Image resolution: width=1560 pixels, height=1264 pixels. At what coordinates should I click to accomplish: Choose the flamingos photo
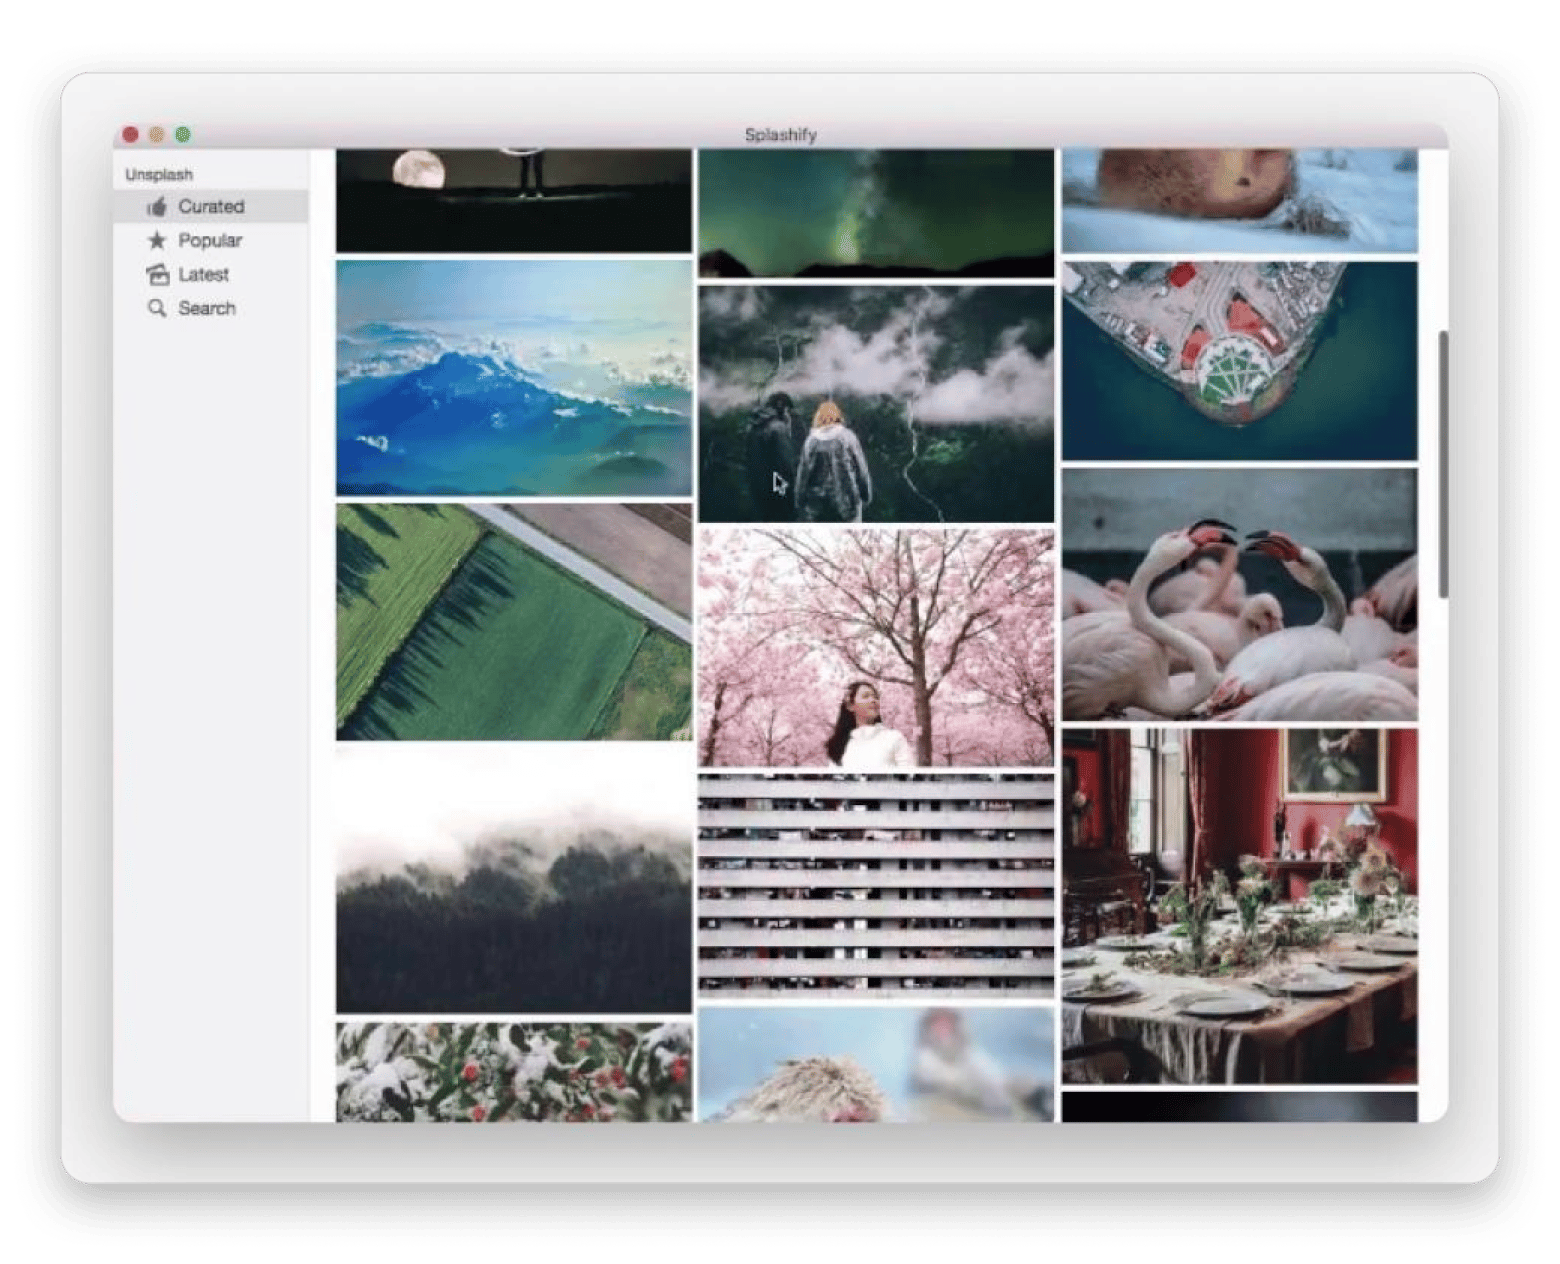pos(1239,594)
